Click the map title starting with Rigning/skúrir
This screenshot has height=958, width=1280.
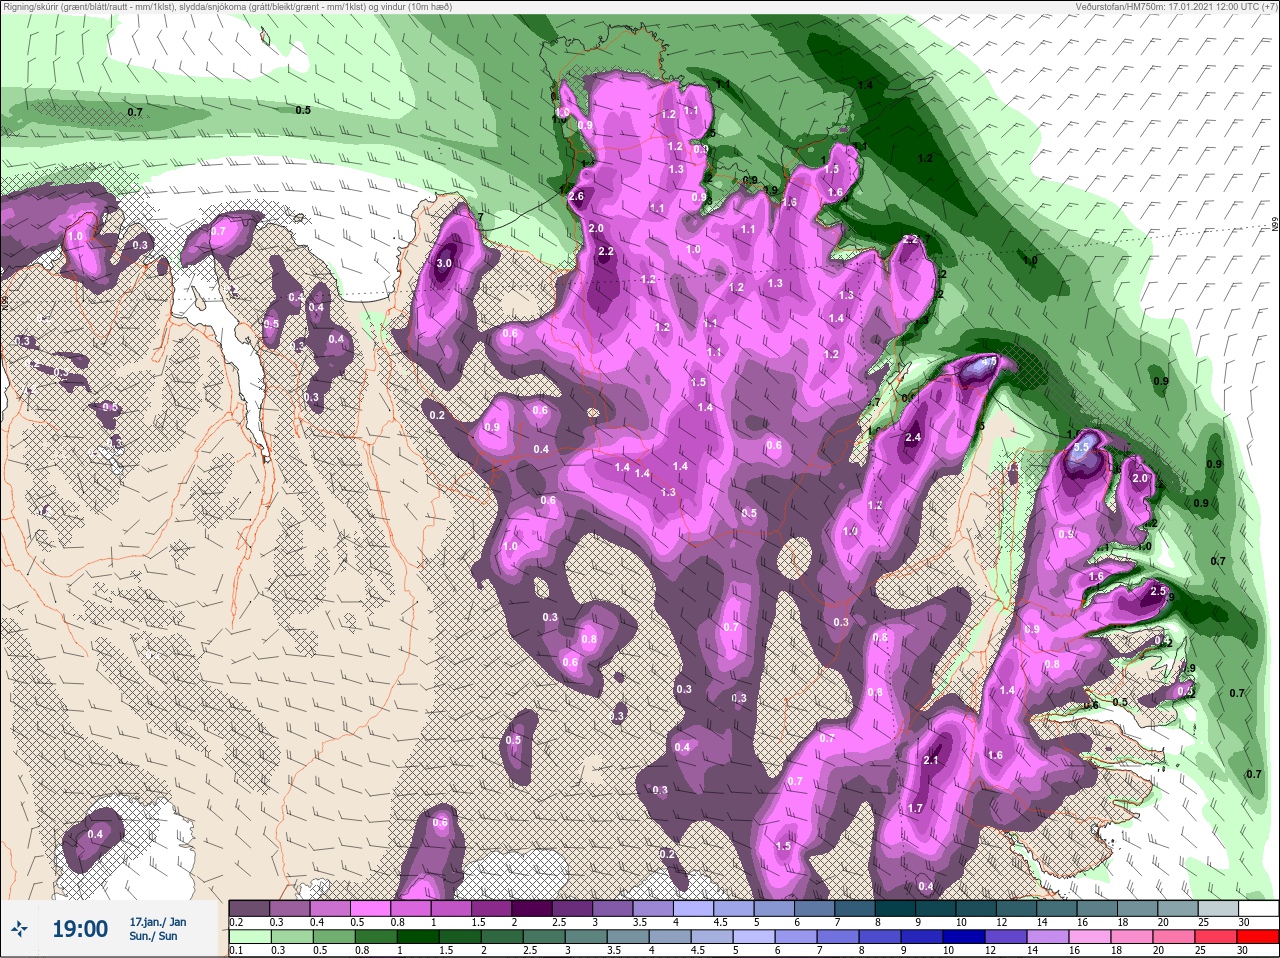(227, 6)
